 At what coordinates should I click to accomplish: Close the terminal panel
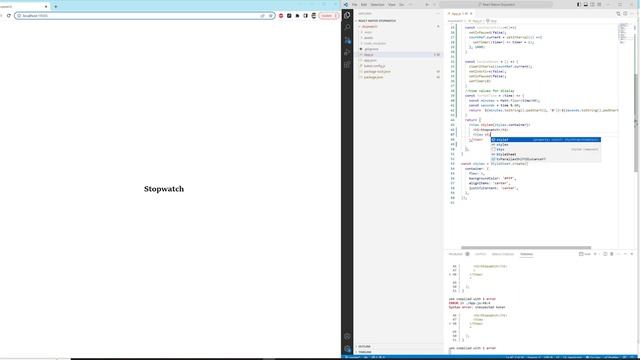point(632,254)
